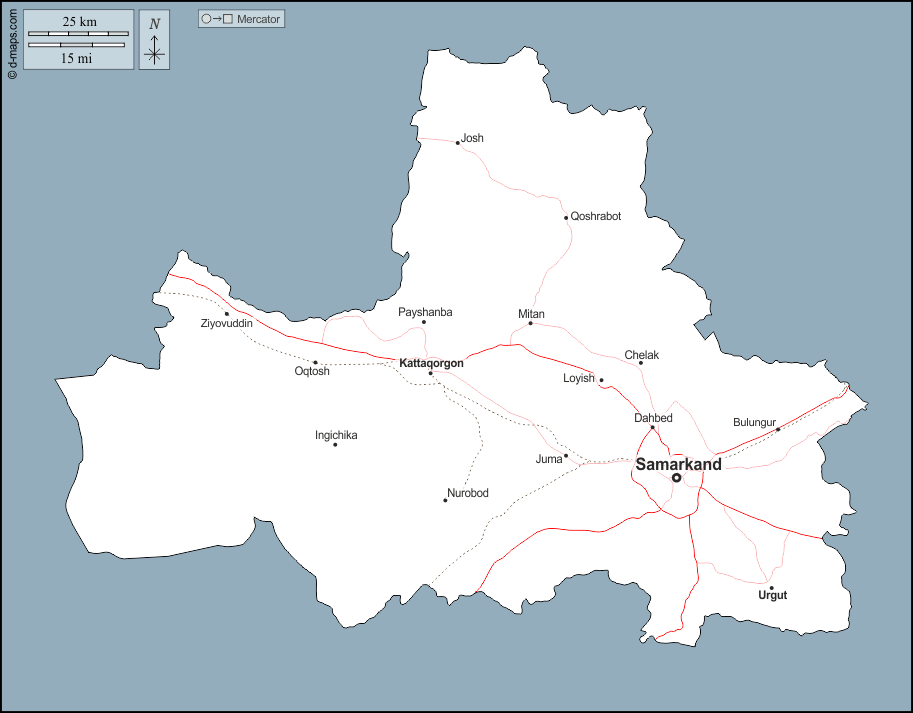Click the Ziyovuddin town label

point(226,324)
